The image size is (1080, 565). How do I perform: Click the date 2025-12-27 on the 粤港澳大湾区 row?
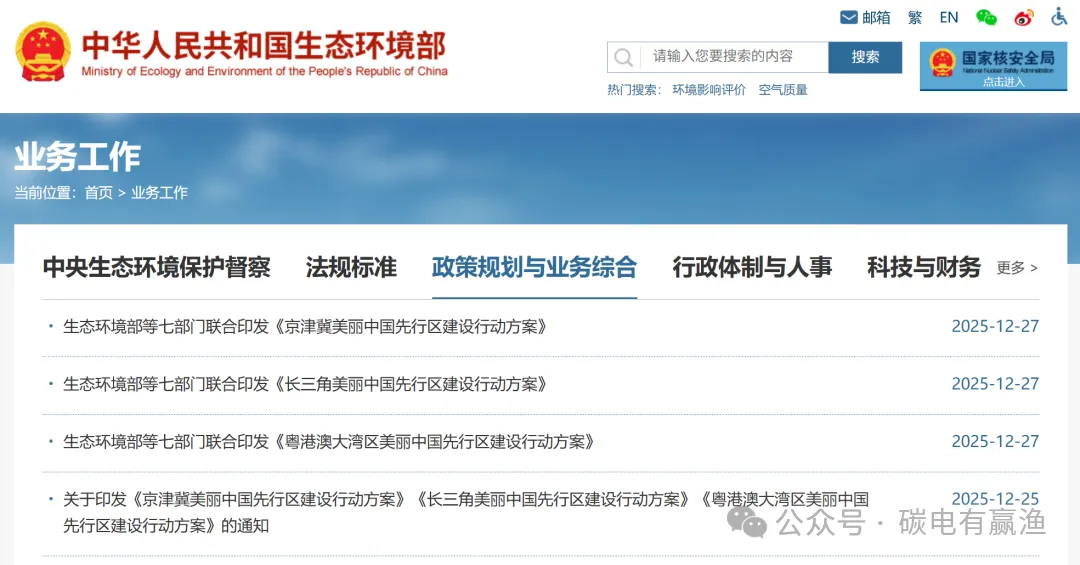coord(995,442)
